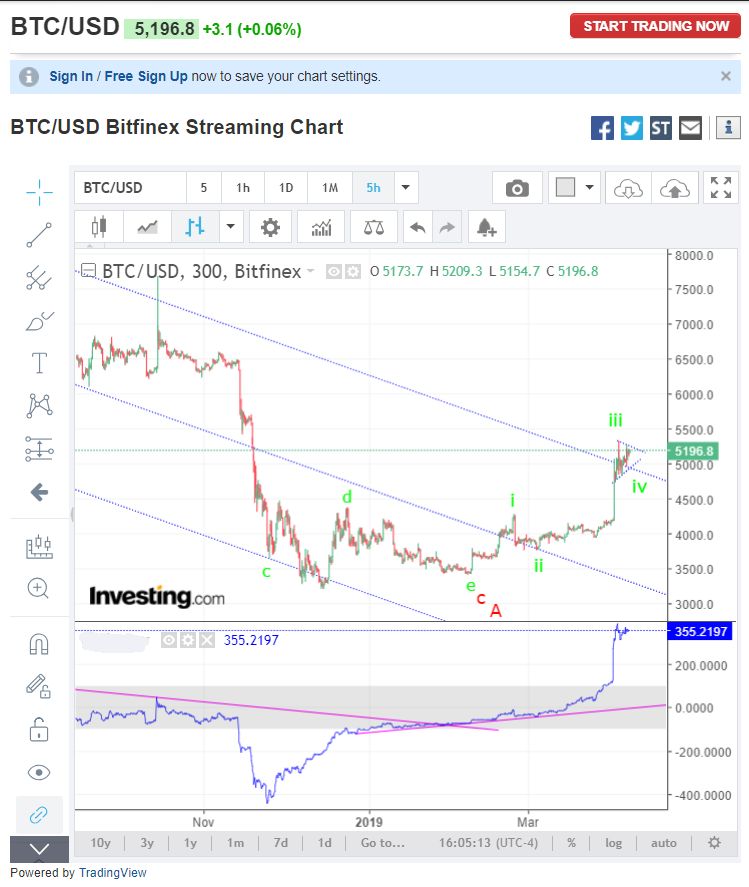Toggle log scale mode

[613, 843]
